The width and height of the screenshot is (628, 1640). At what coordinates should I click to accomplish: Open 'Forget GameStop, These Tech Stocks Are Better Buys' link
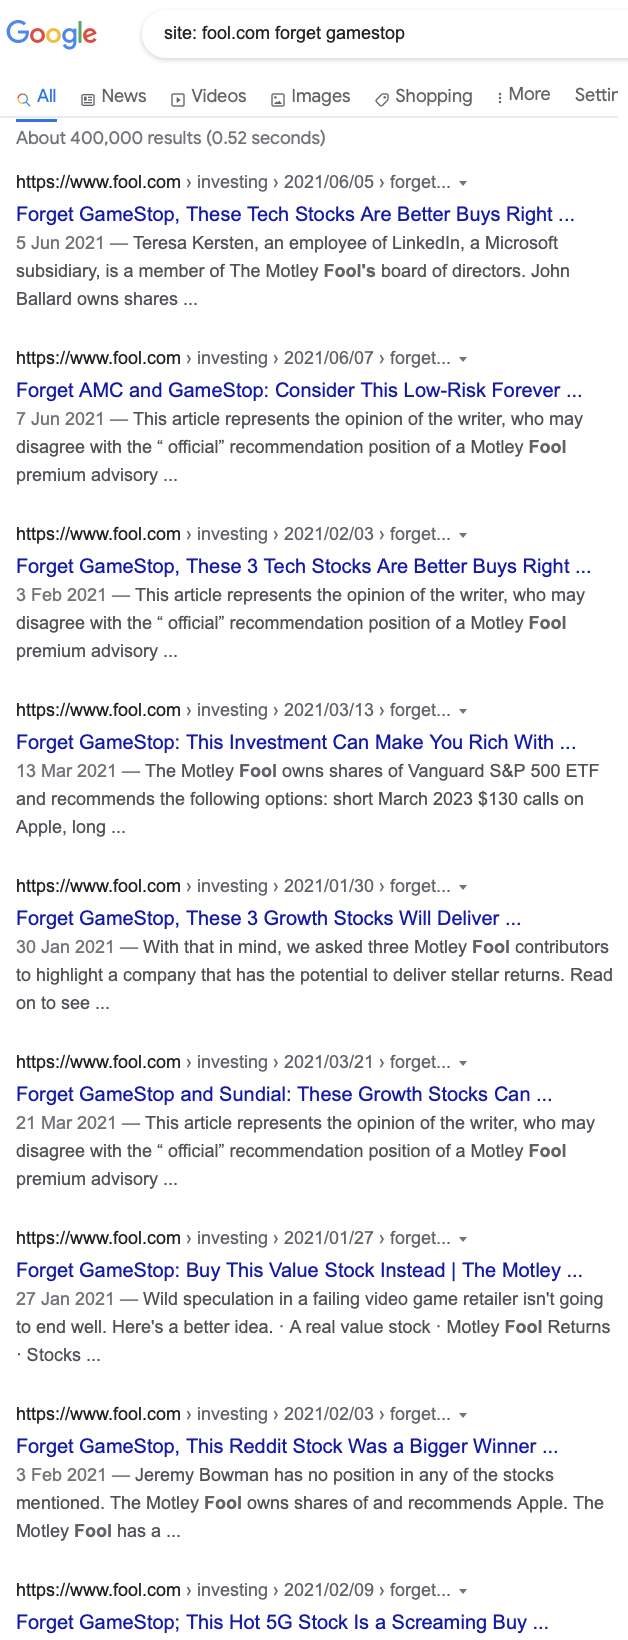(295, 214)
